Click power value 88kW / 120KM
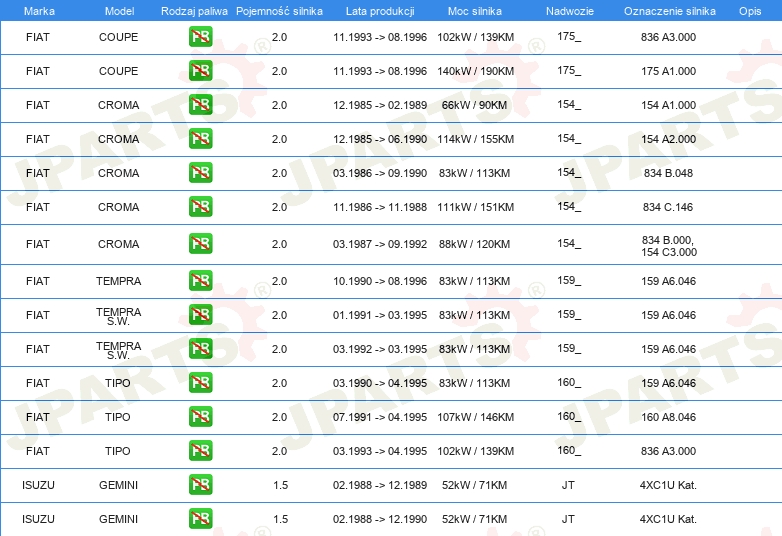Screen dimensions: 782x536 474,244
